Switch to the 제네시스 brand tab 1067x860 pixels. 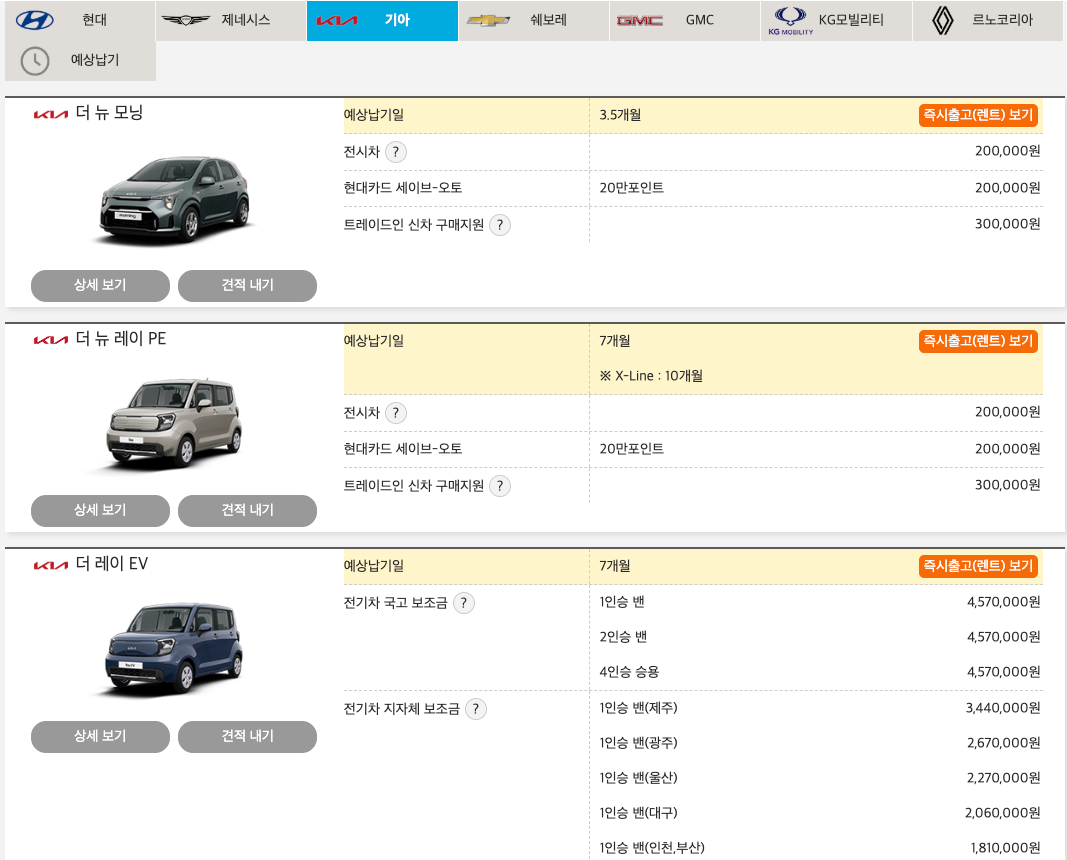pos(231,20)
